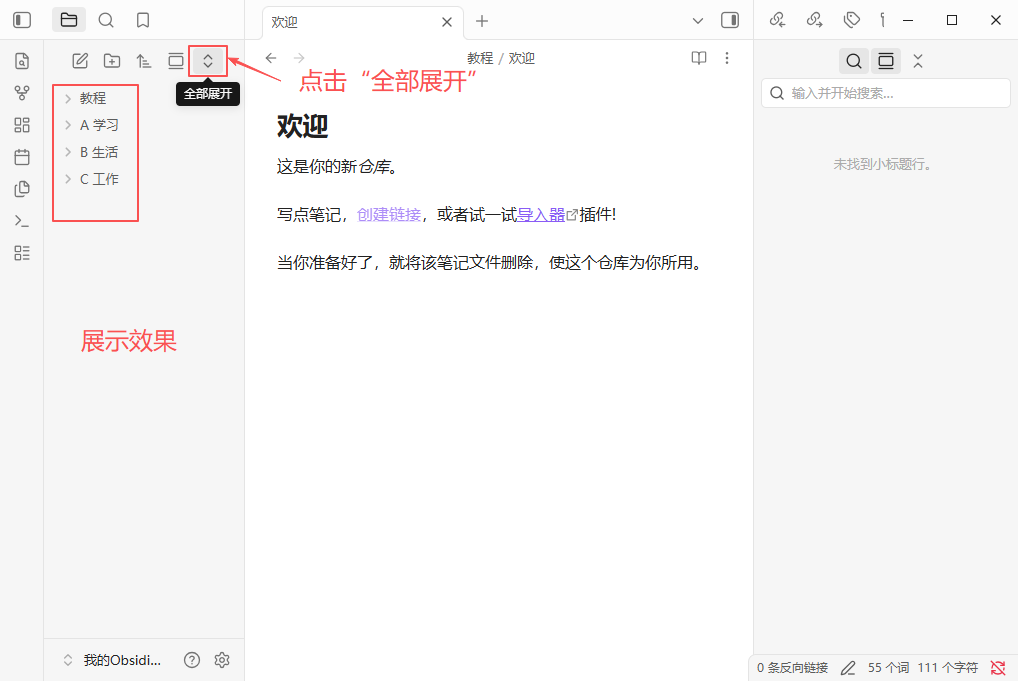Click 教程 in the breadcrumb
Image resolution: width=1018 pixels, height=681 pixels.
click(x=480, y=58)
